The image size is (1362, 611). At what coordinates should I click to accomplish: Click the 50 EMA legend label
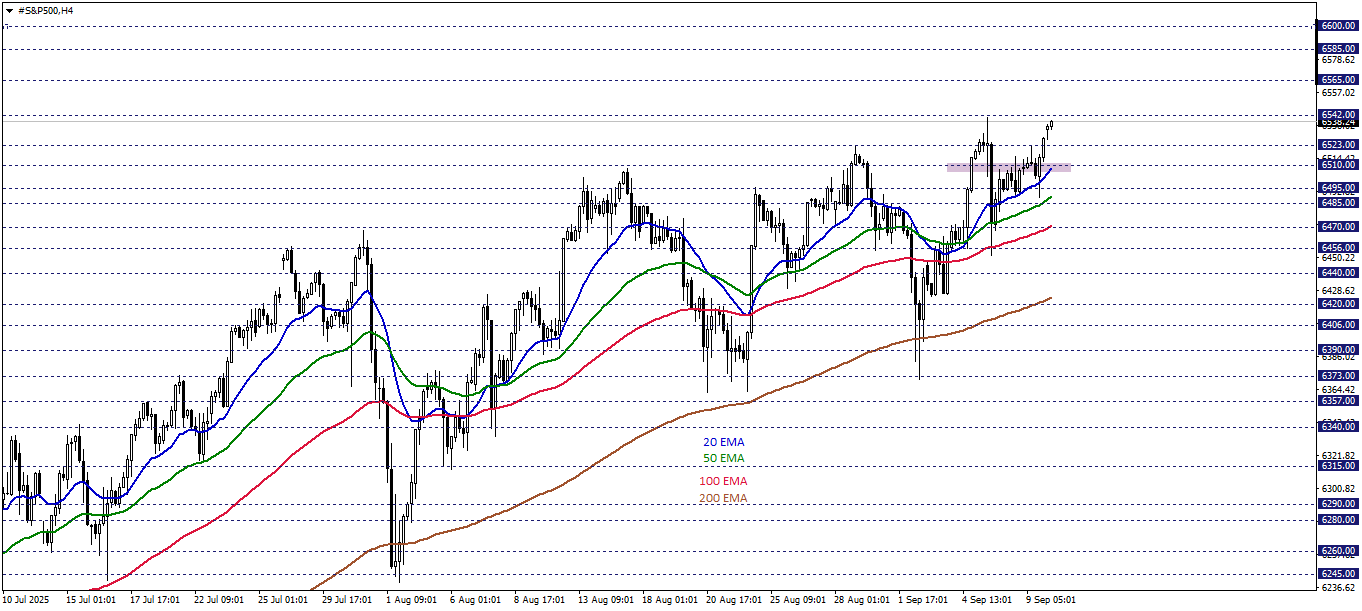723,458
